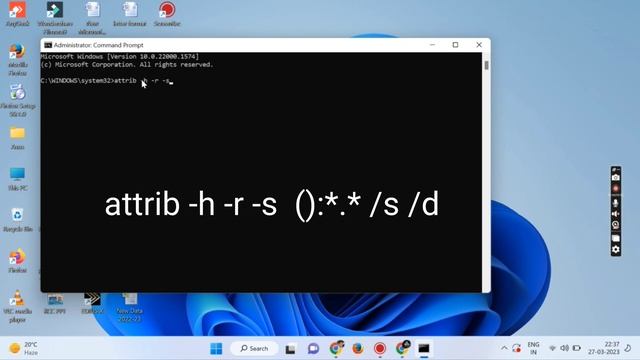The height and width of the screenshot is (360, 640).
Task: Open the weather widget showing 20°C Haze
Action: point(24,348)
